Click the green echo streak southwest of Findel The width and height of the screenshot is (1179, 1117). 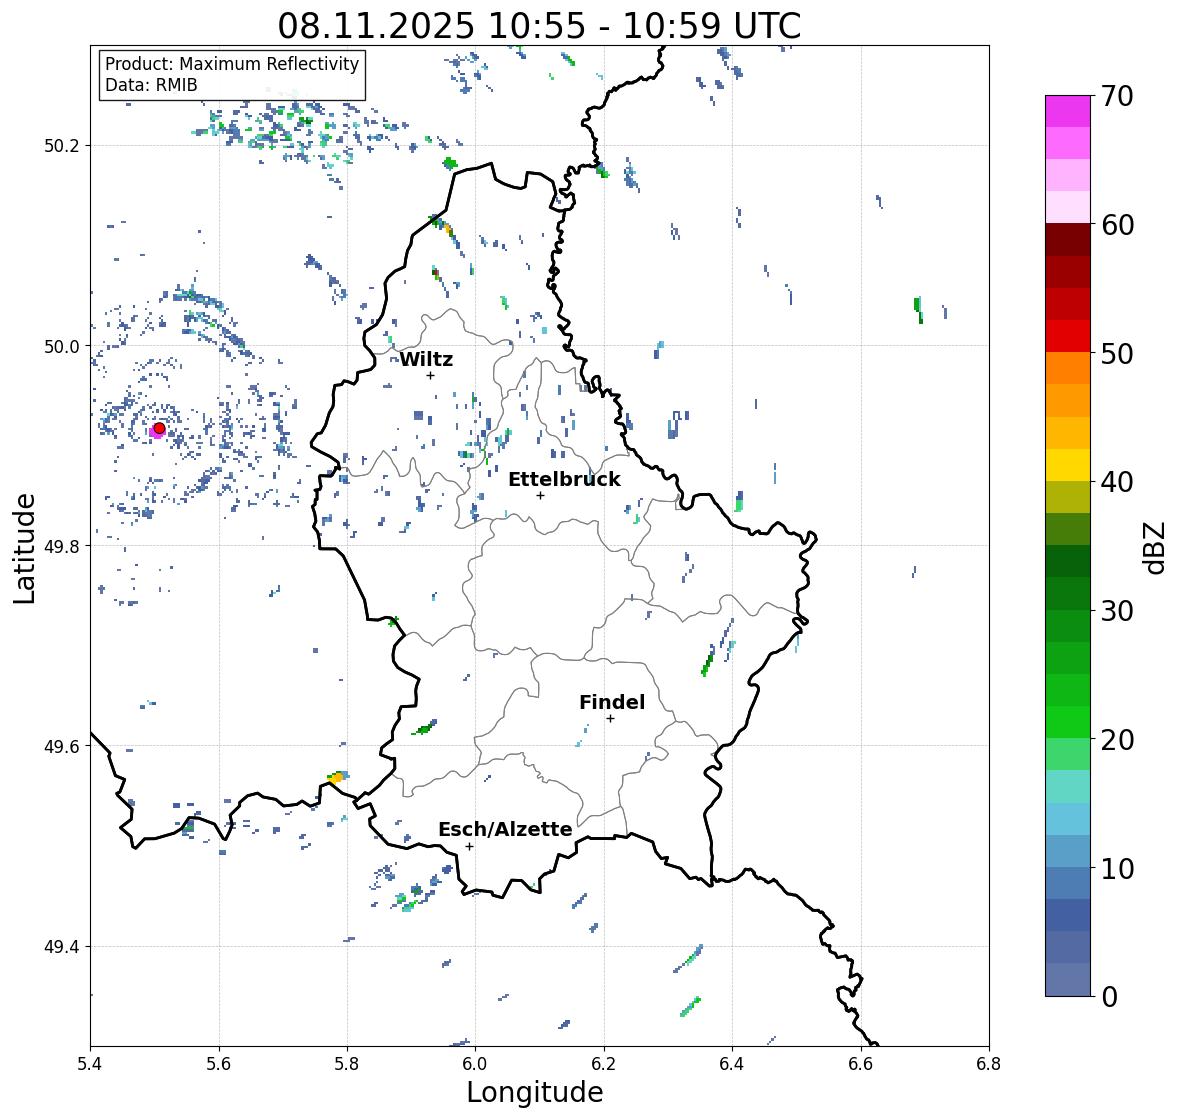[x=425, y=728]
